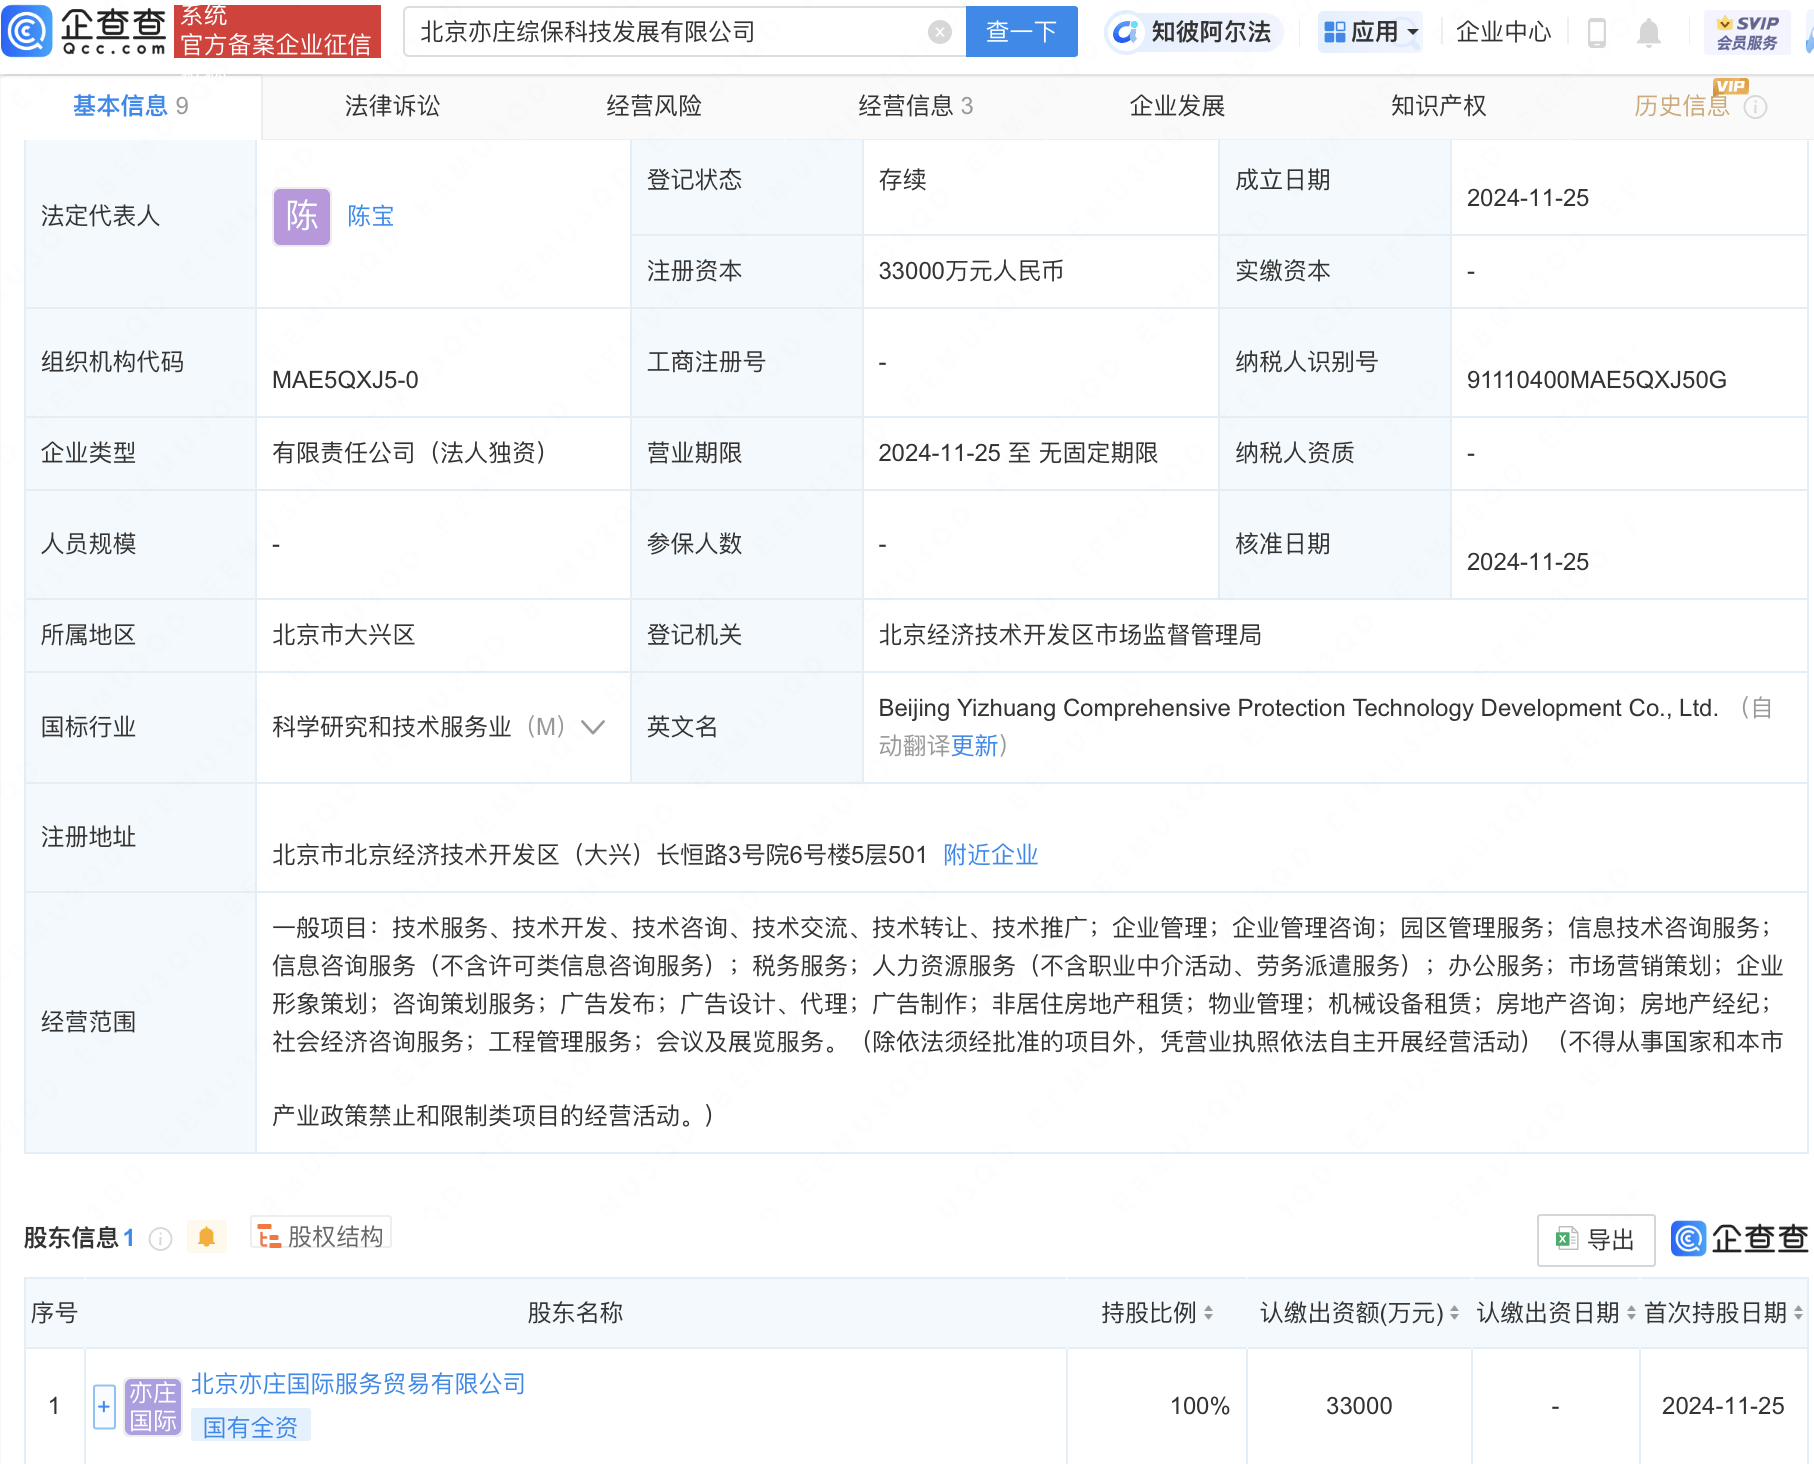Click the orange bell alert icon beside 股东信息
Viewport: 1814px width, 1464px height.
[x=207, y=1237]
